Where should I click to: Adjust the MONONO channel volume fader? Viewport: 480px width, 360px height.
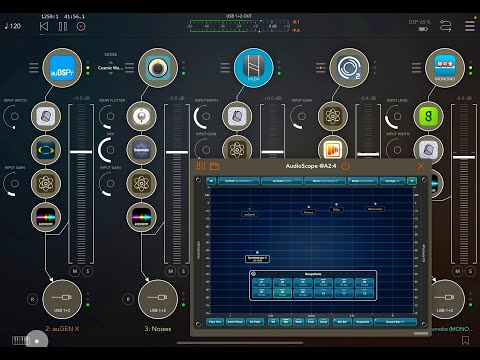pyautogui.click(x=464, y=157)
